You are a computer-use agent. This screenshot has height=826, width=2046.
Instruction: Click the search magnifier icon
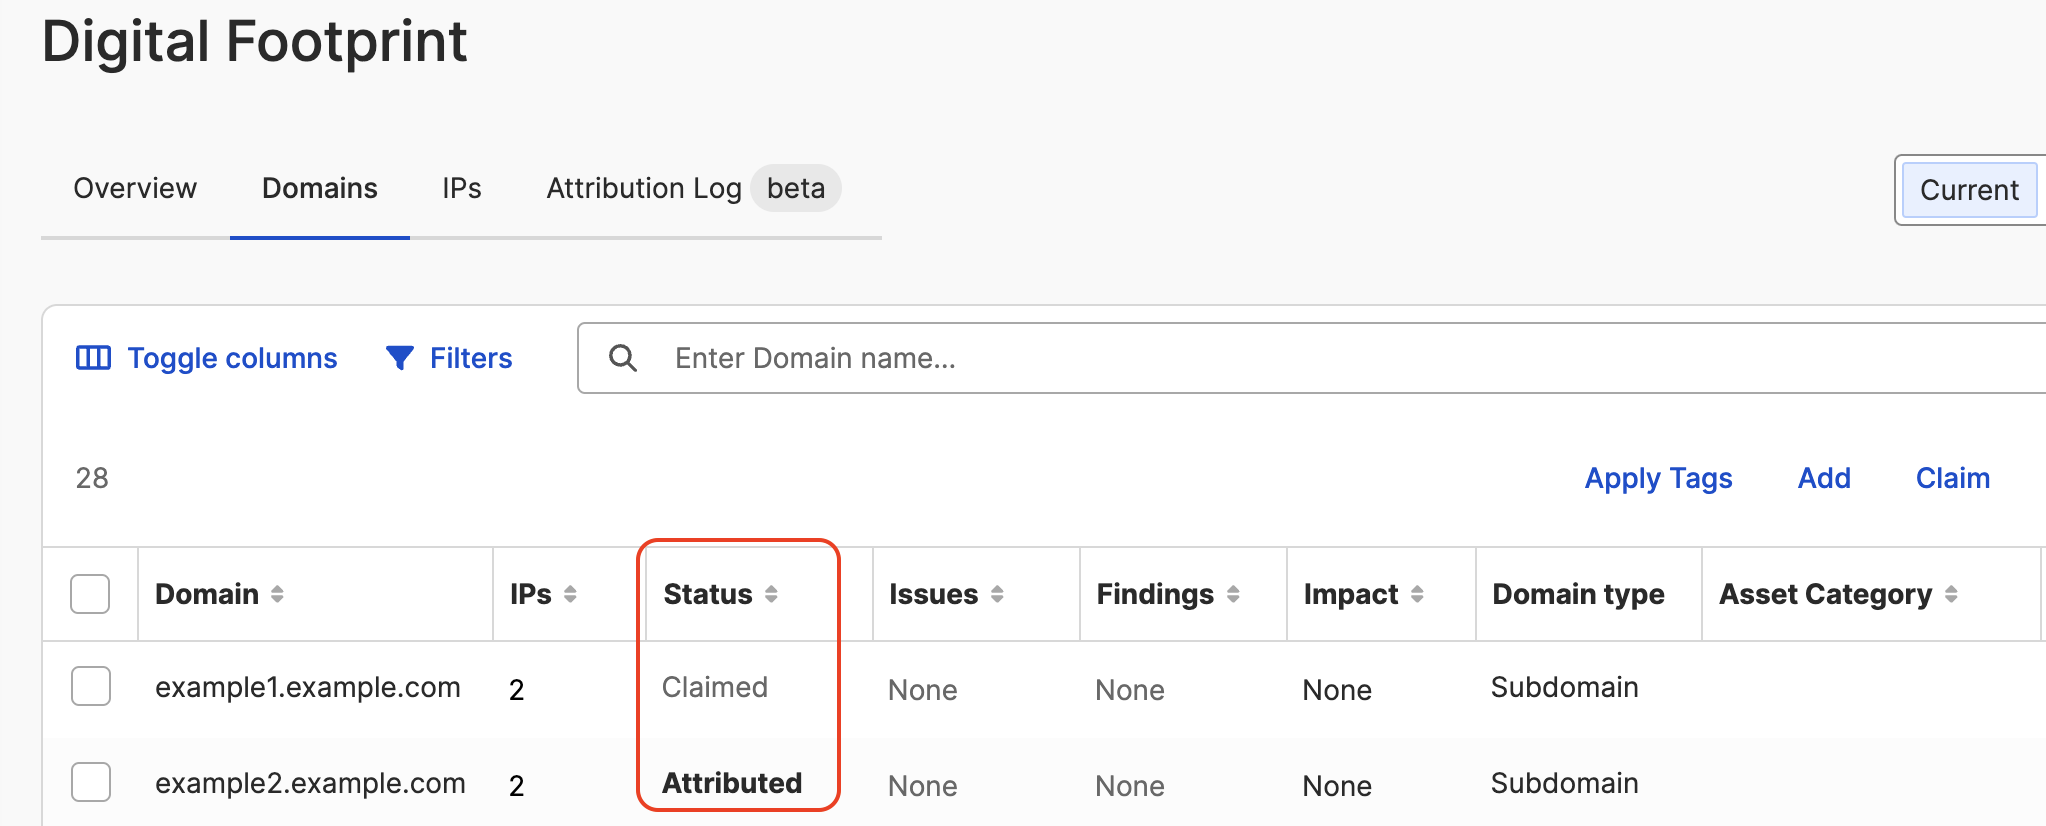tap(623, 358)
